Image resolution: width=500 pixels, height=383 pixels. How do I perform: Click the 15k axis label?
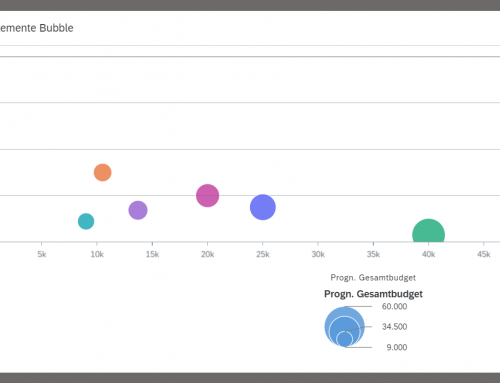click(x=152, y=254)
